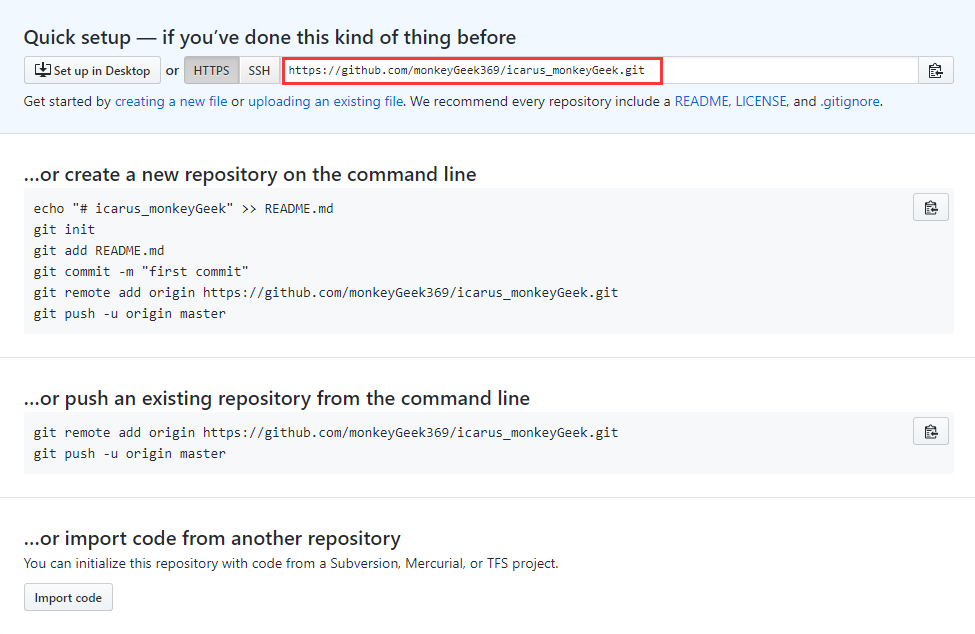The height and width of the screenshot is (634, 975).
Task: Click the import code from another repository heading
Action: click(212, 538)
